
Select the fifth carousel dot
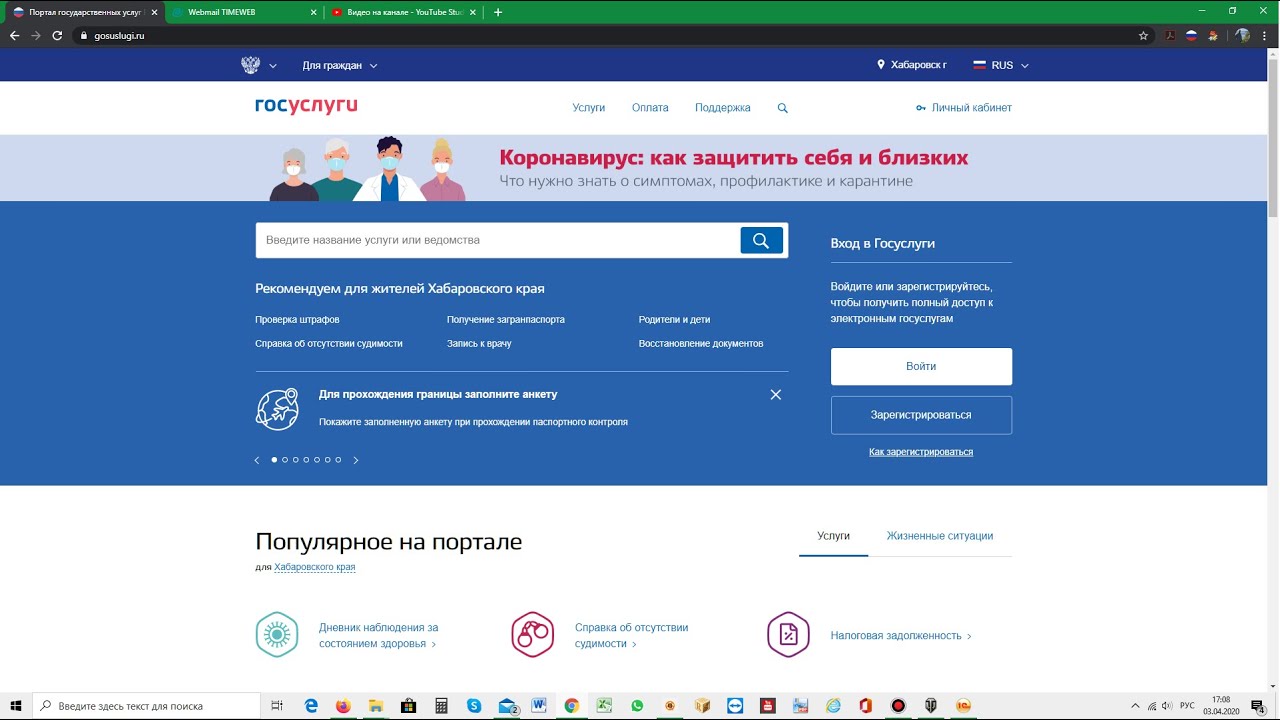(x=317, y=460)
